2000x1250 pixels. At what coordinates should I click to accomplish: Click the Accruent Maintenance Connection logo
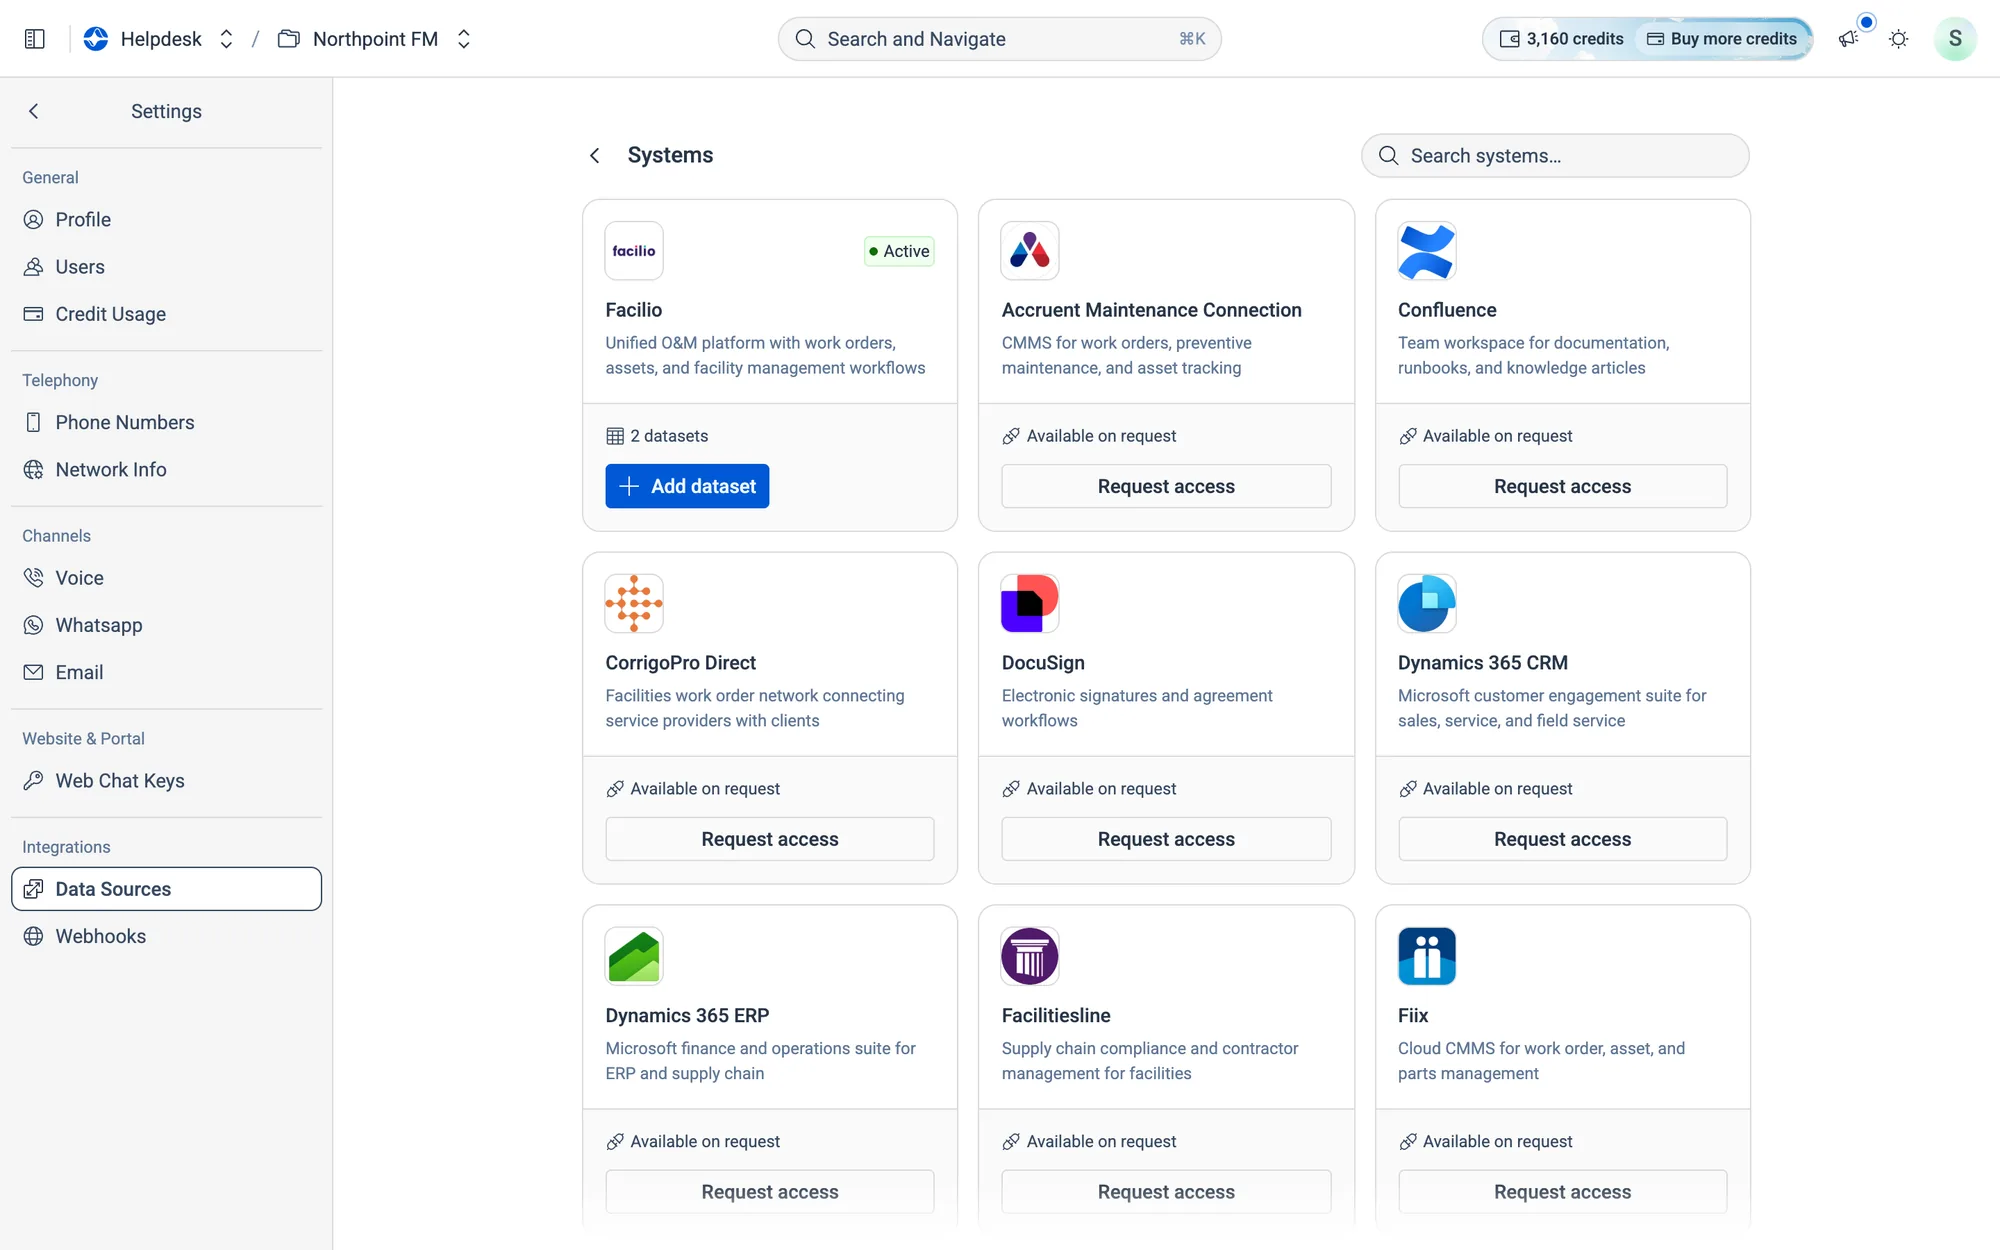point(1030,251)
